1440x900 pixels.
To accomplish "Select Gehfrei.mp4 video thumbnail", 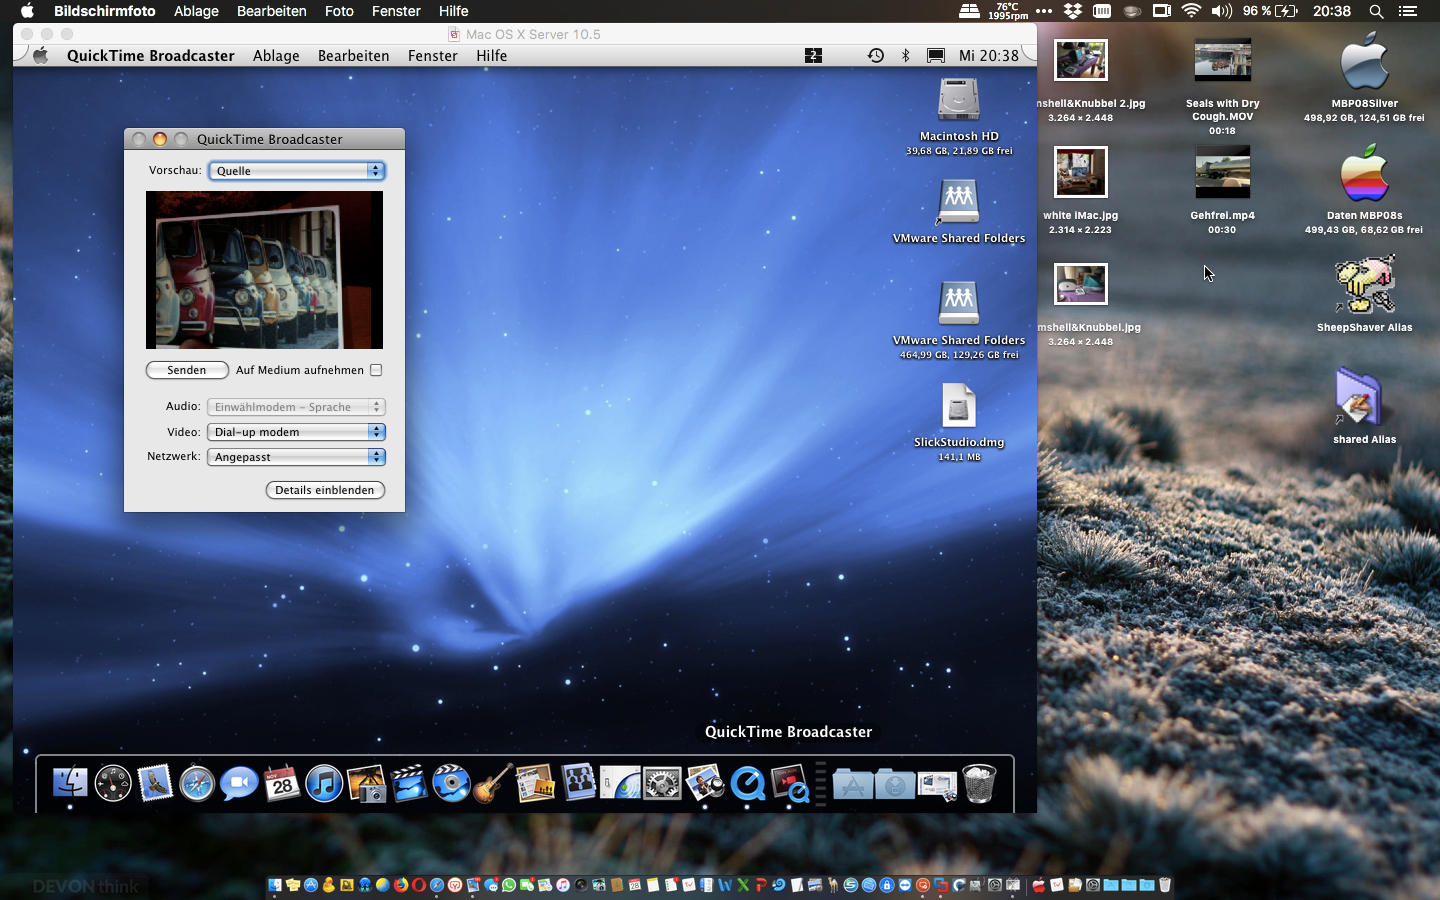I will (1222, 172).
